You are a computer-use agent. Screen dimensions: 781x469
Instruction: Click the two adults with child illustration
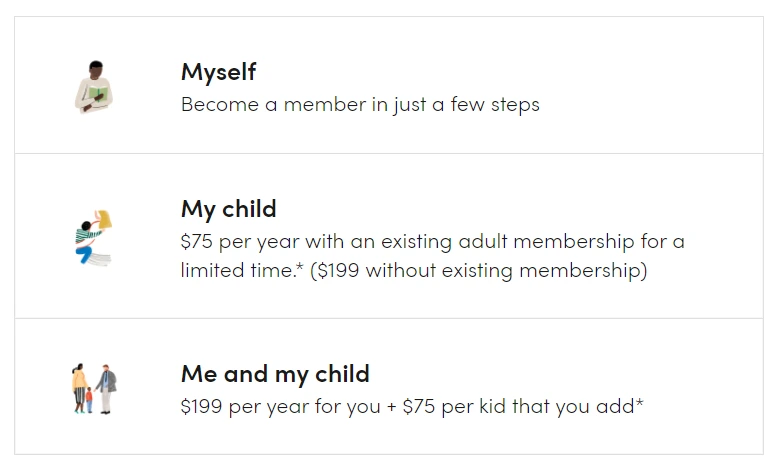pyautogui.click(x=94, y=389)
